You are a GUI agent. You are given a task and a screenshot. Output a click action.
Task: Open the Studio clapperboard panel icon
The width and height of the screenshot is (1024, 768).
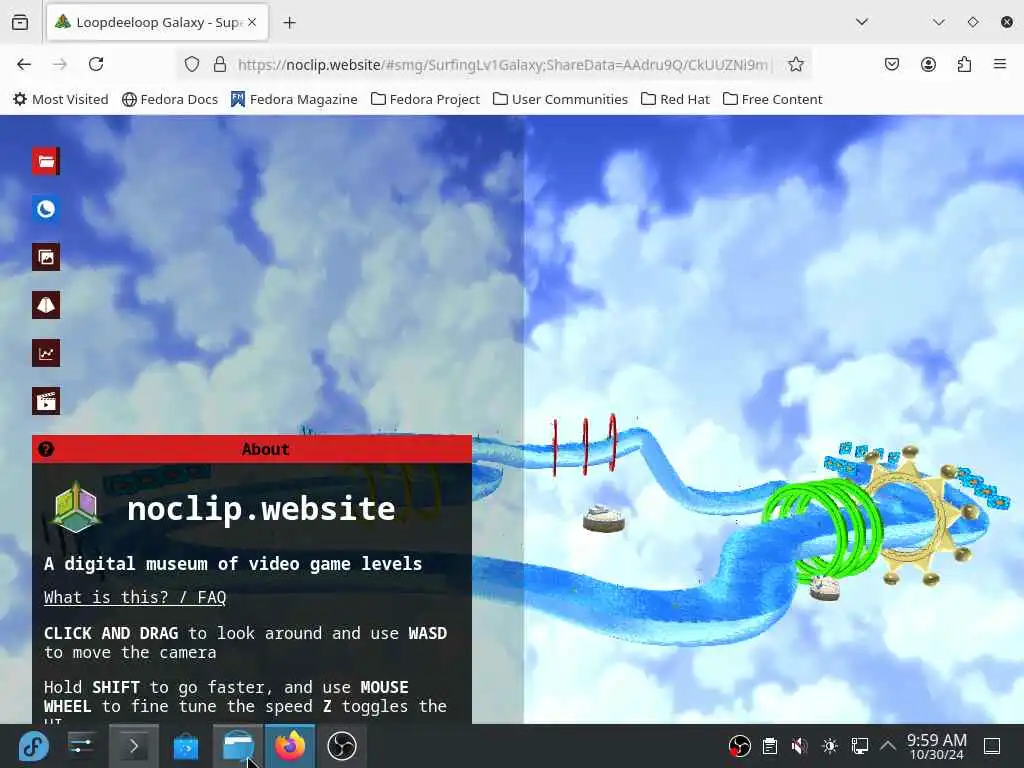[46, 401]
